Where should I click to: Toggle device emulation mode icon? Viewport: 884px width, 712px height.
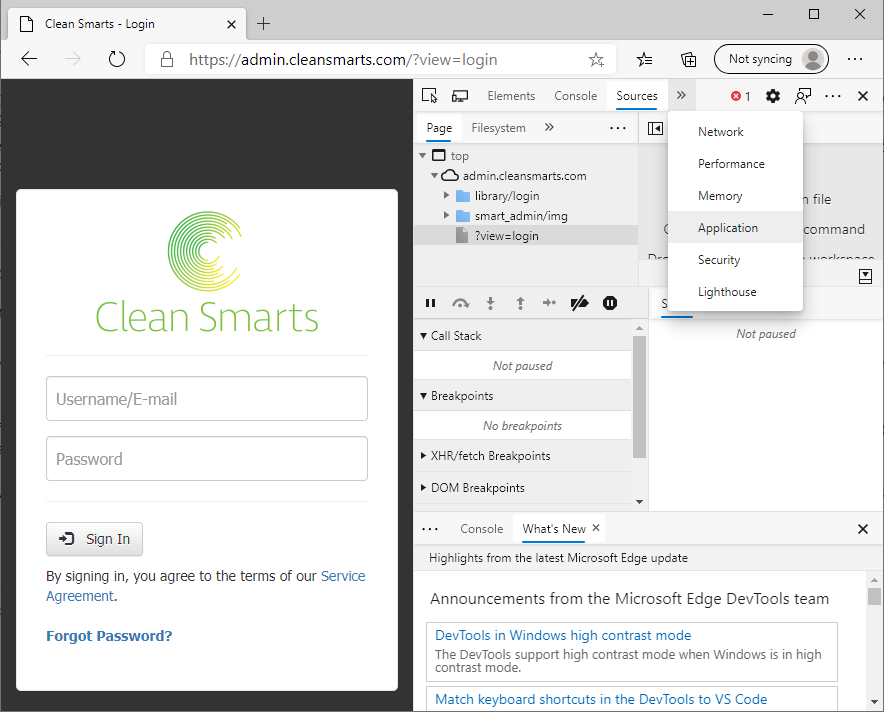pyautogui.click(x=460, y=96)
